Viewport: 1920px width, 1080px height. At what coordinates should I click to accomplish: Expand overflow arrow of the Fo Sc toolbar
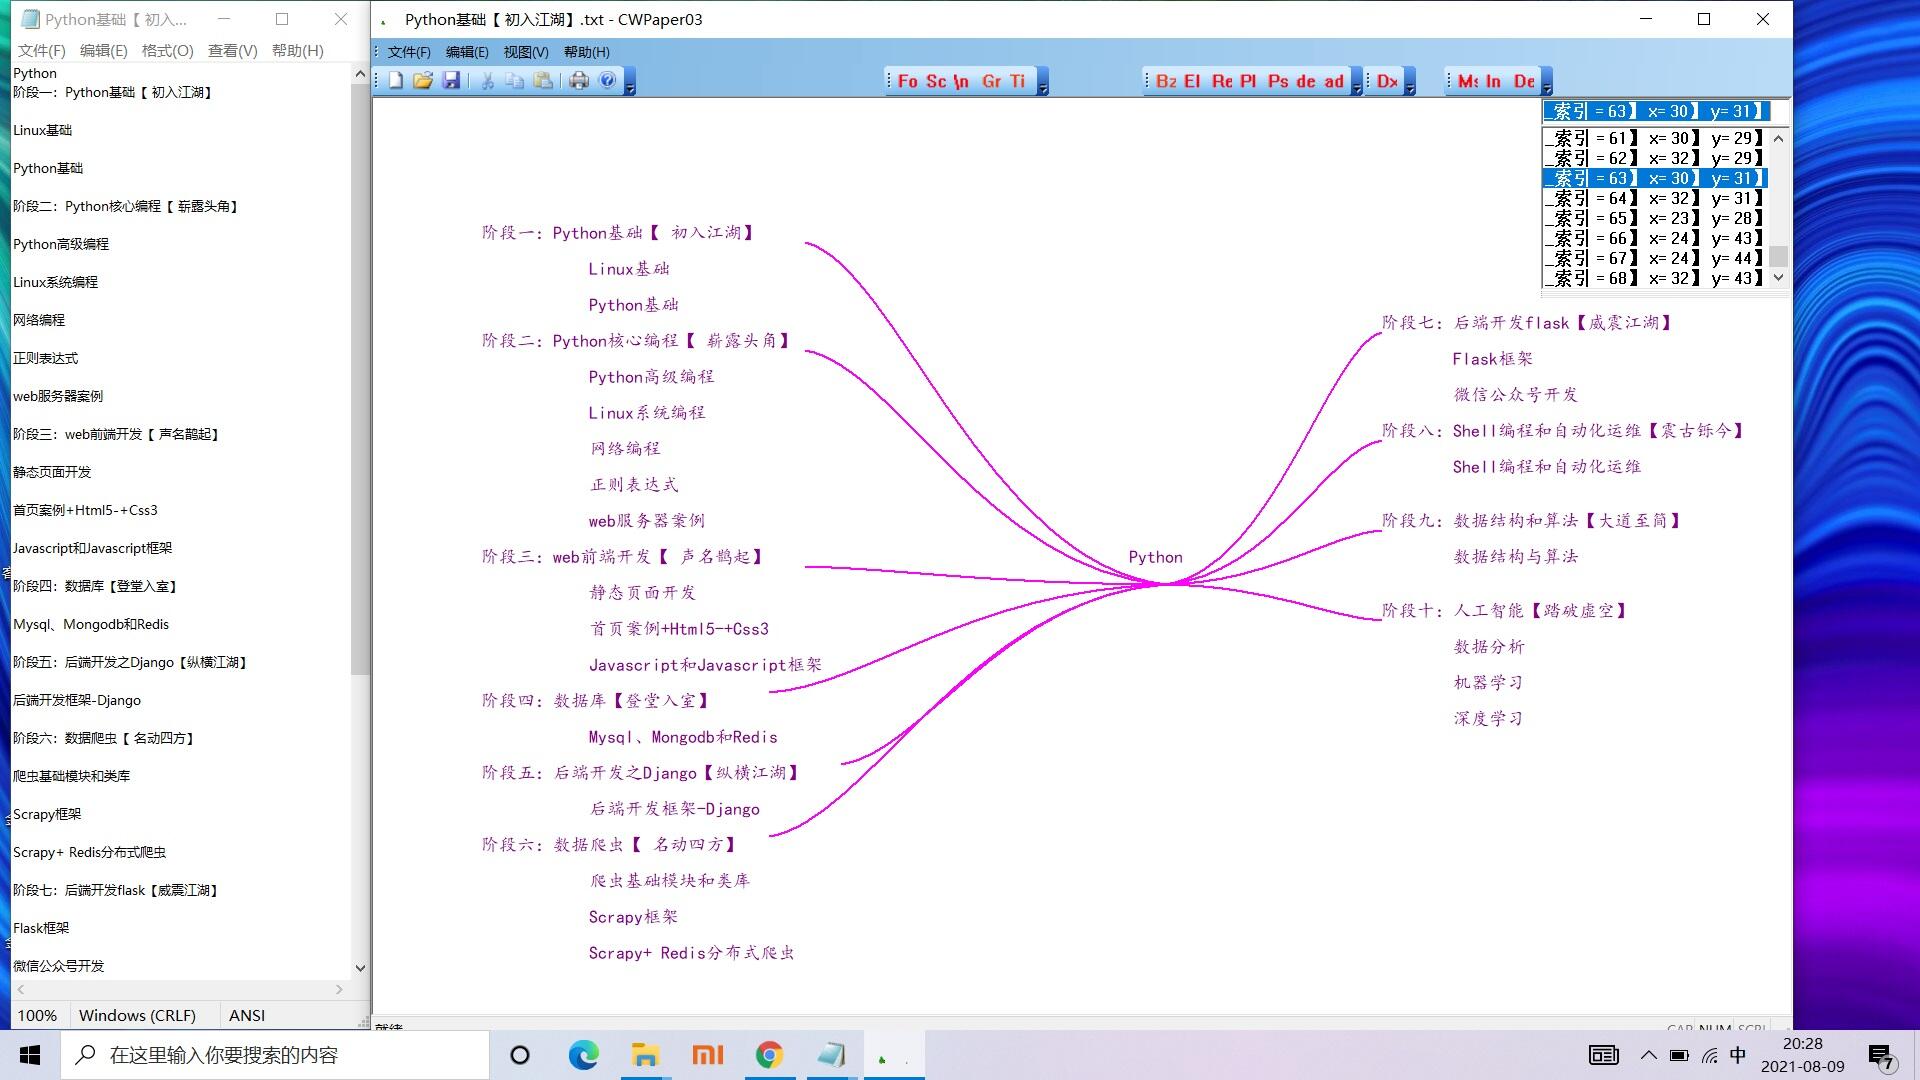tap(1043, 86)
